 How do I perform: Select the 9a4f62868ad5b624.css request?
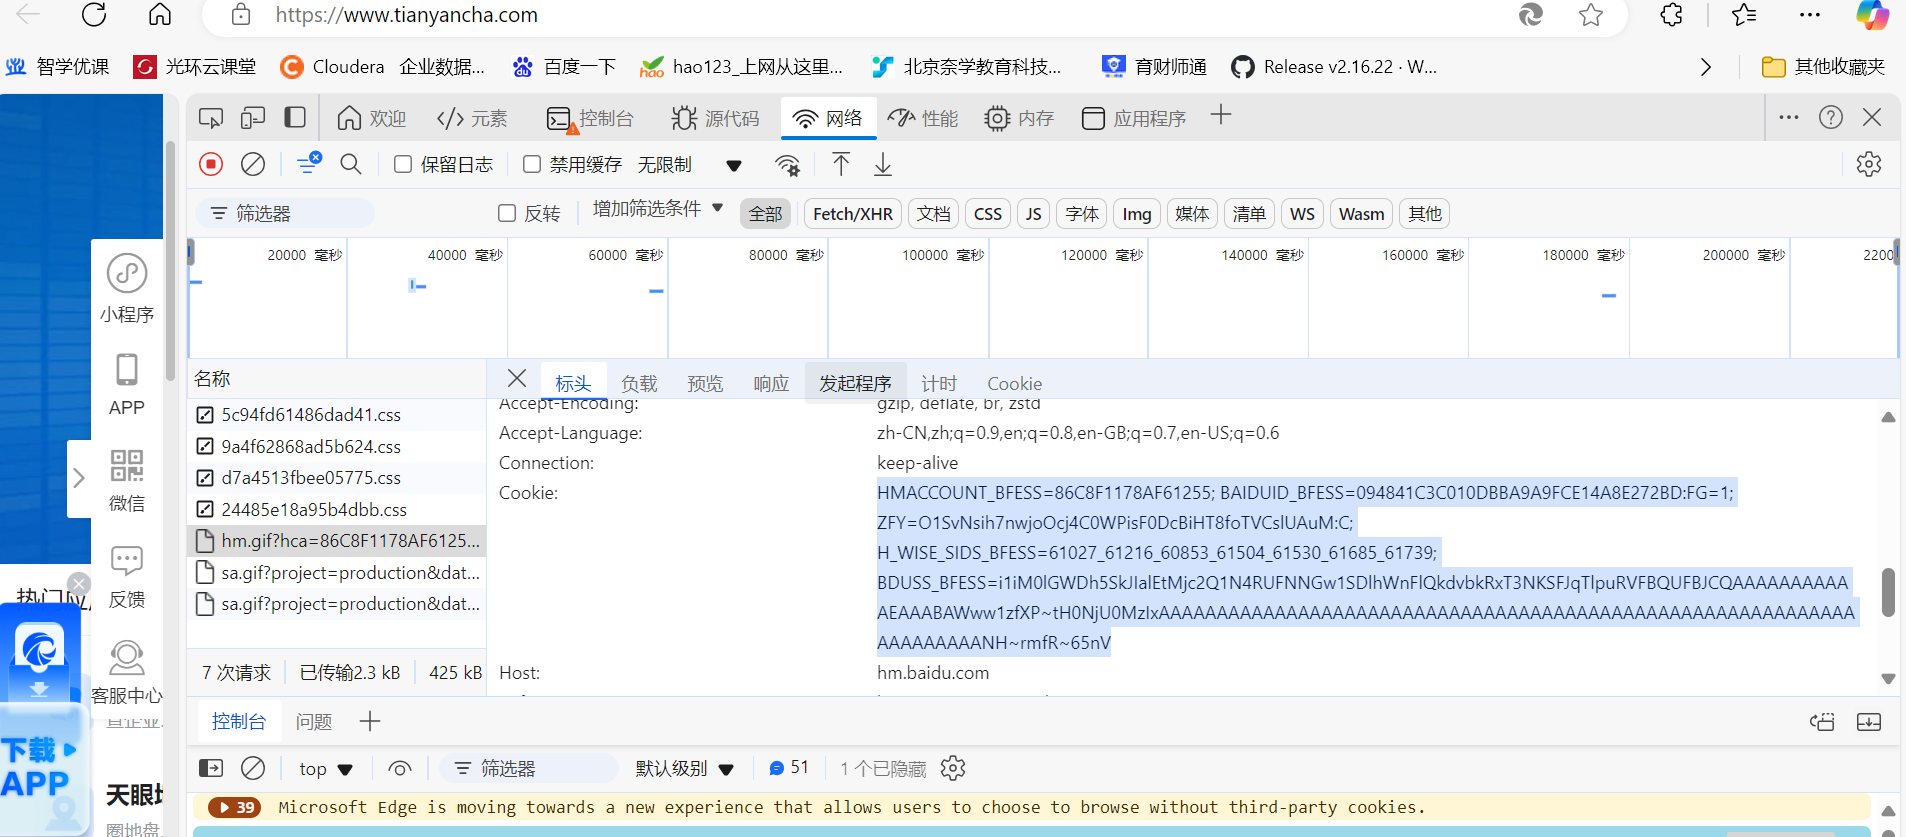[x=311, y=446]
